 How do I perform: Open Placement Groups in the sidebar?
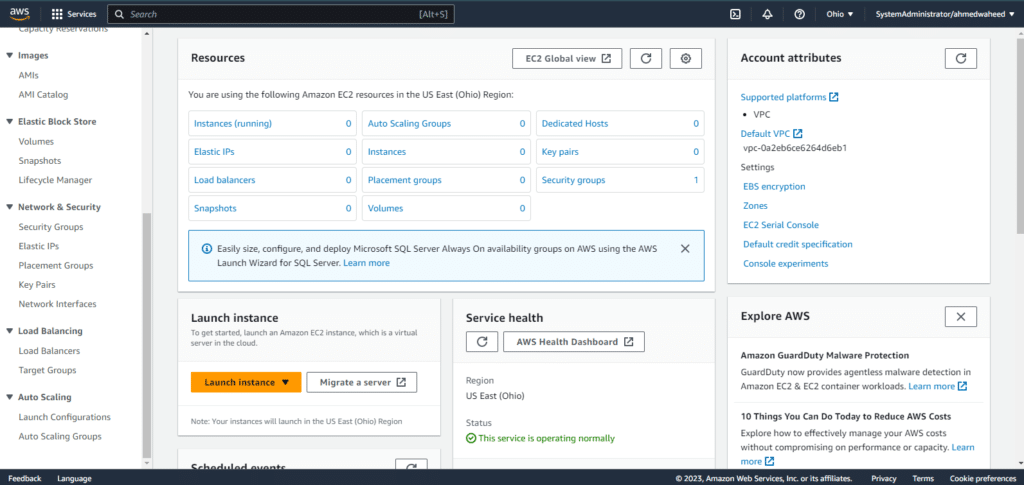(x=56, y=266)
